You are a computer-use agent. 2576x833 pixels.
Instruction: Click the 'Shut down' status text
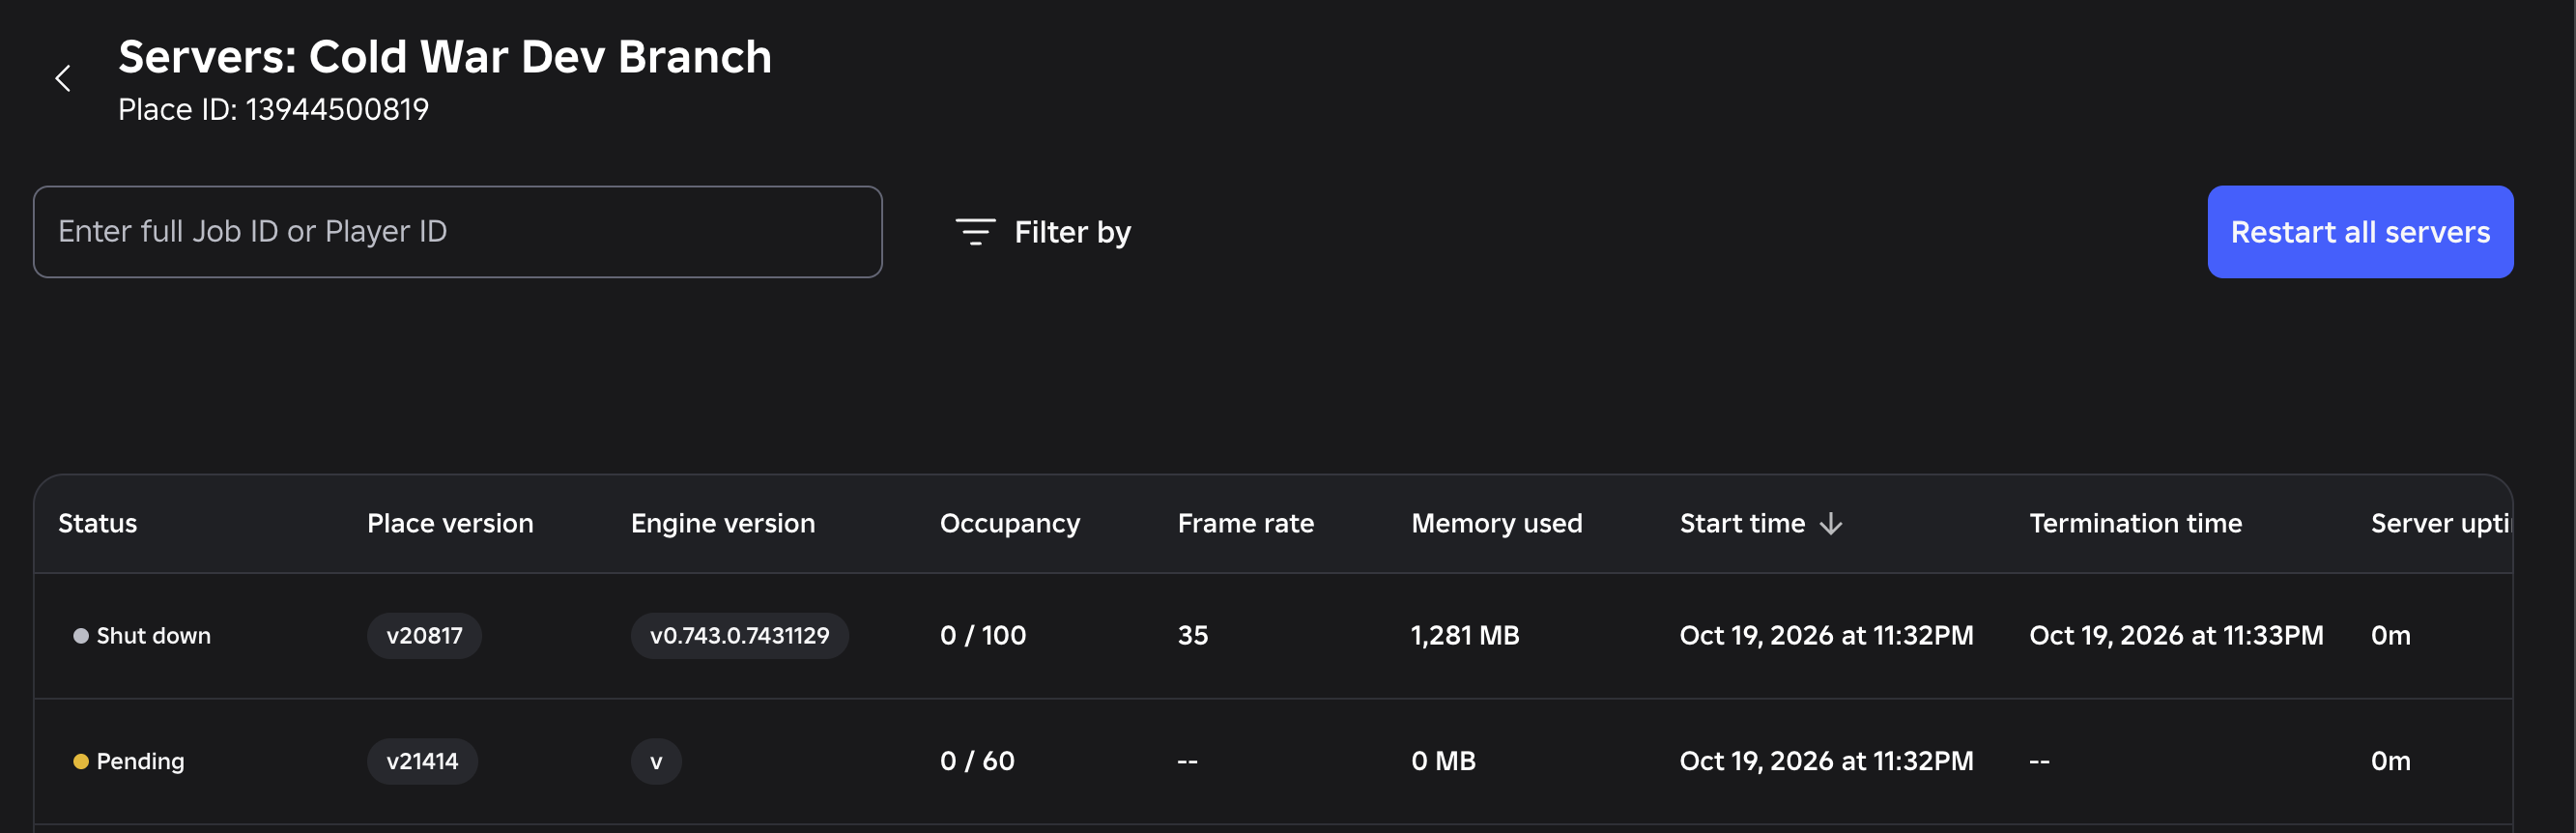click(154, 636)
